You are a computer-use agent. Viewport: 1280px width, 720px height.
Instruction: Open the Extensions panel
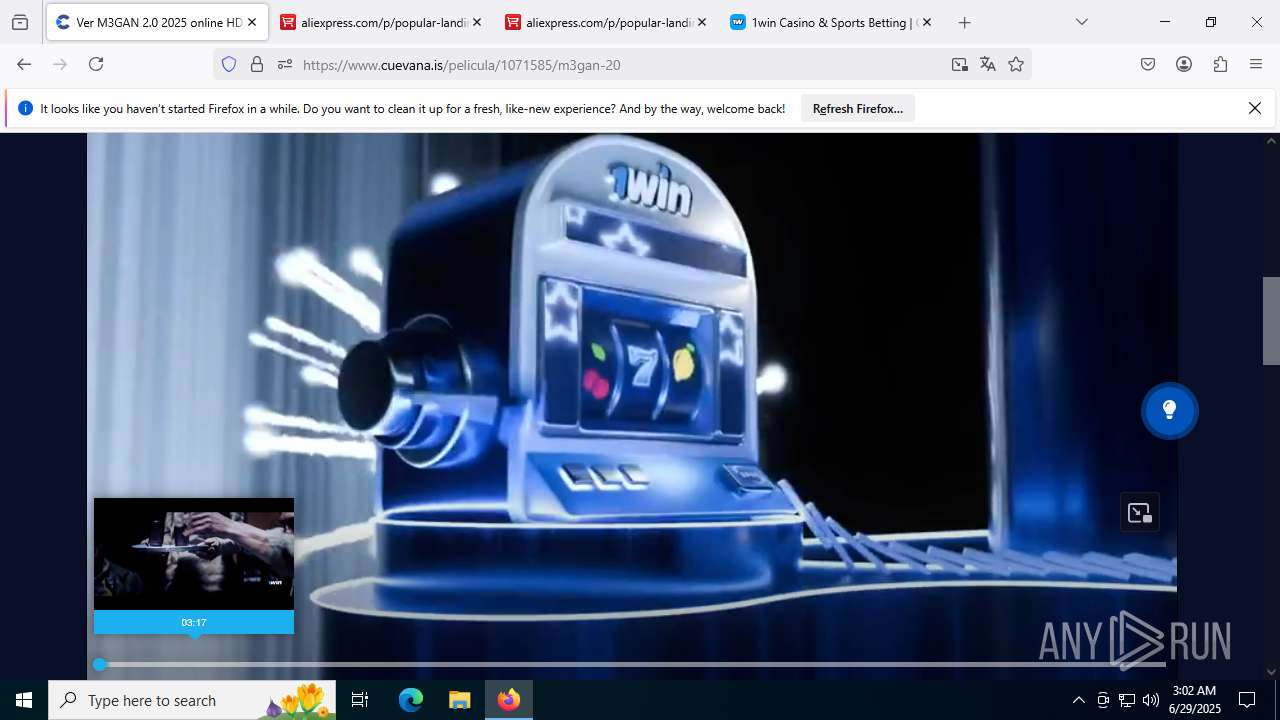(1220, 64)
